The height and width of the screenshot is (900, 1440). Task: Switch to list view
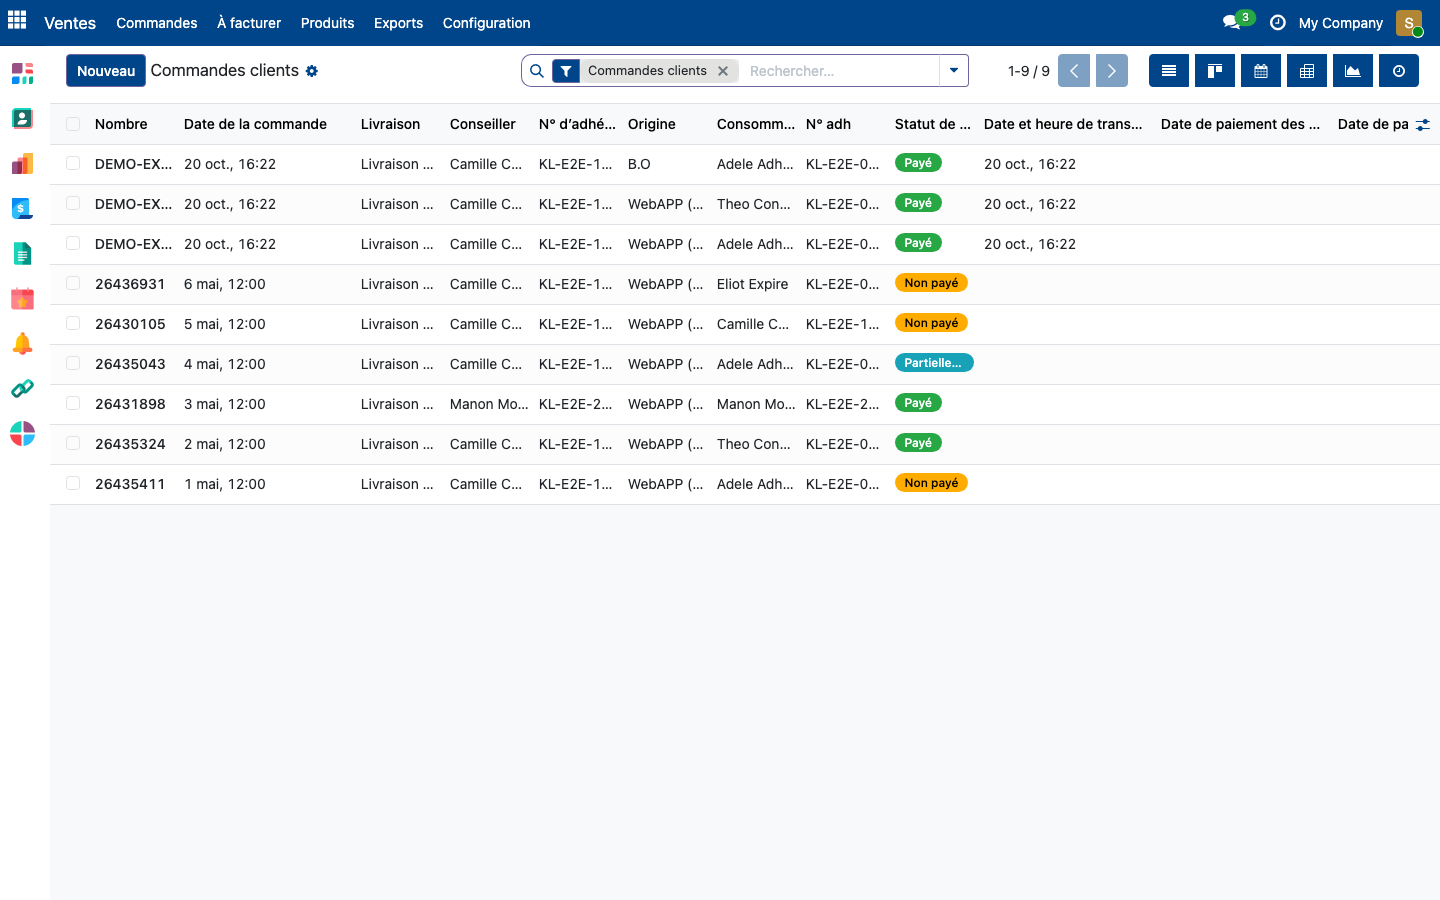pos(1169,71)
